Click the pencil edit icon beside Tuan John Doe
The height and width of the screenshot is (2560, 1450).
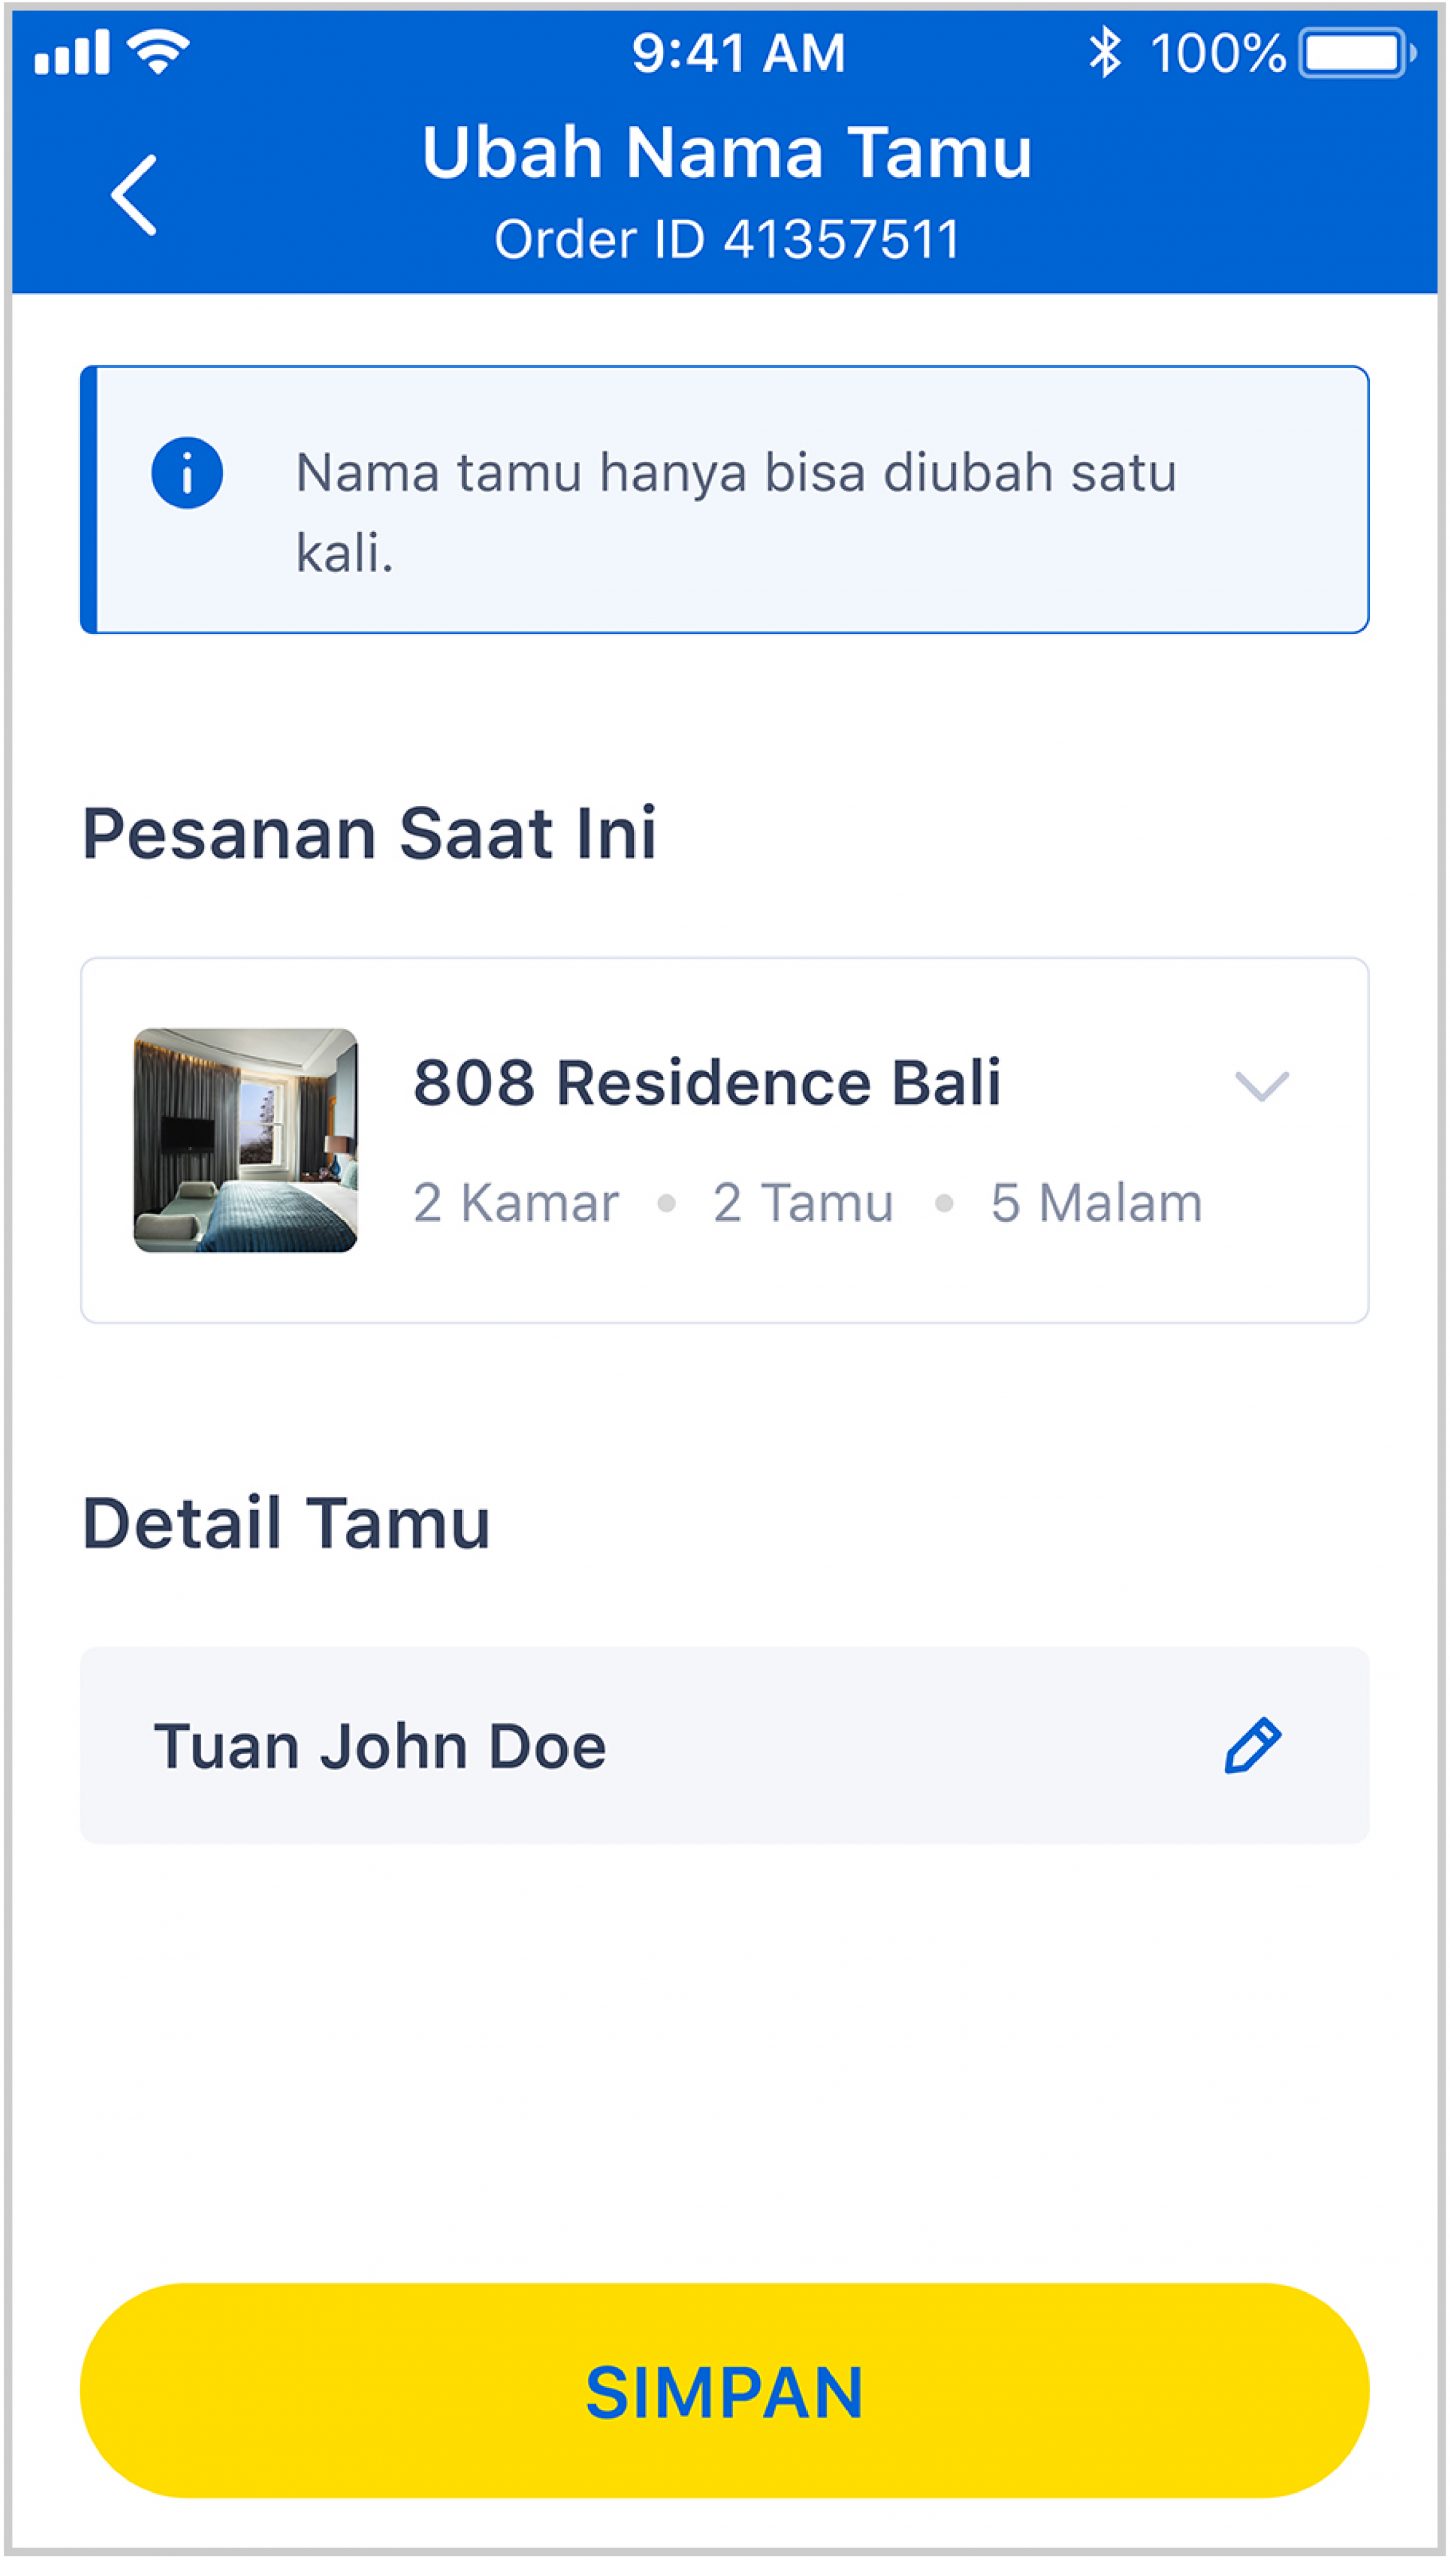point(1252,1746)
